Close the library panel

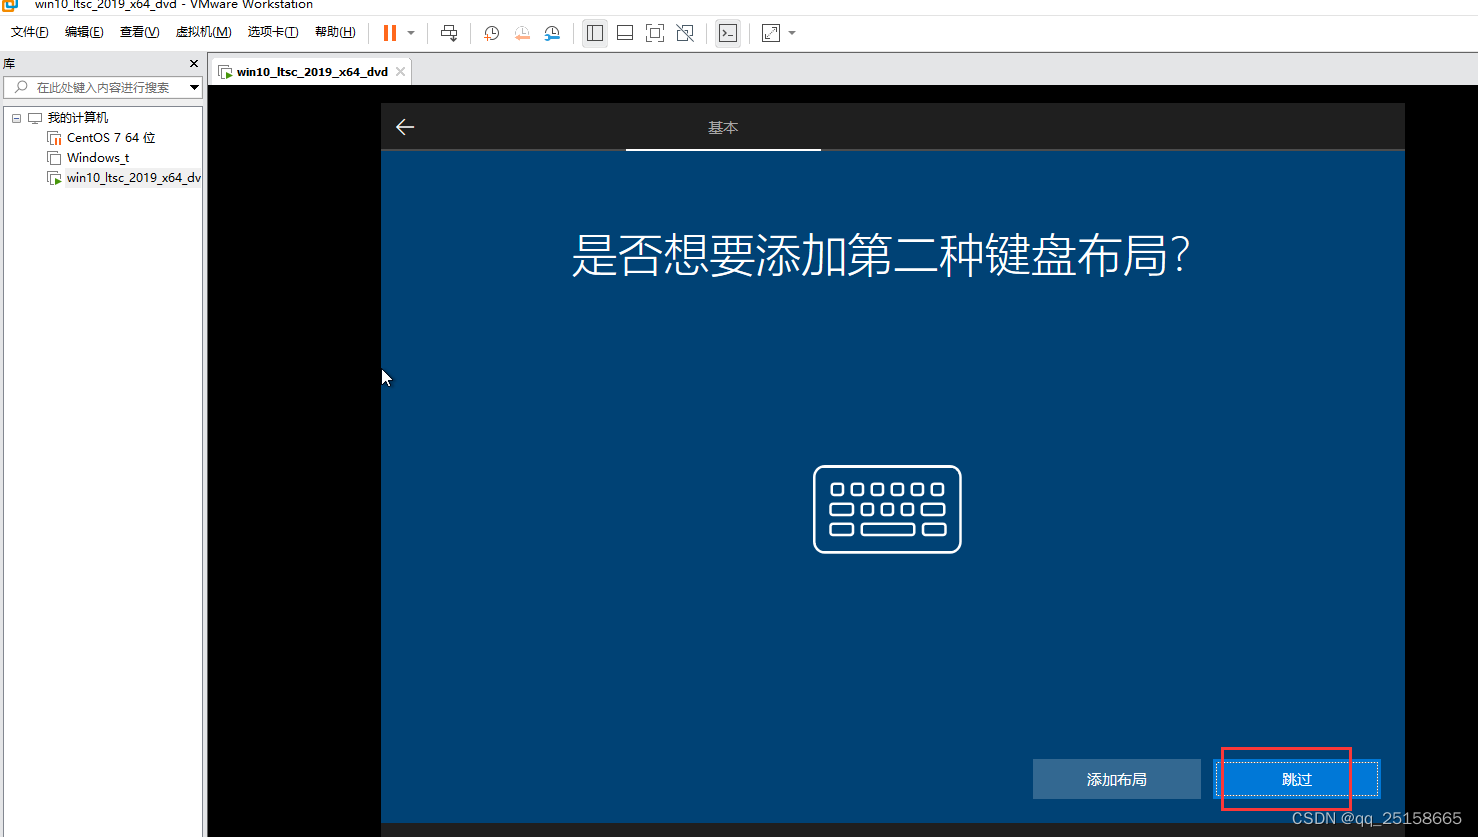pyautogui.click(x=194, y=64)
